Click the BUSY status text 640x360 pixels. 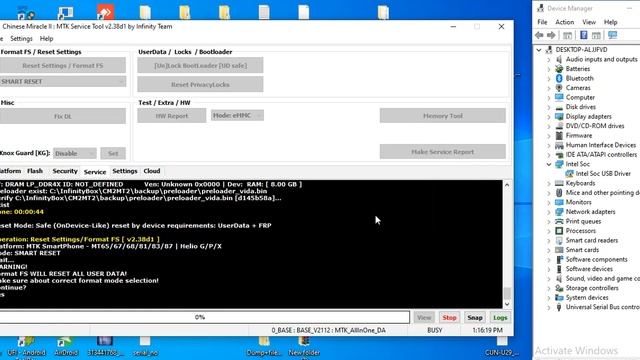click(435, 330)
